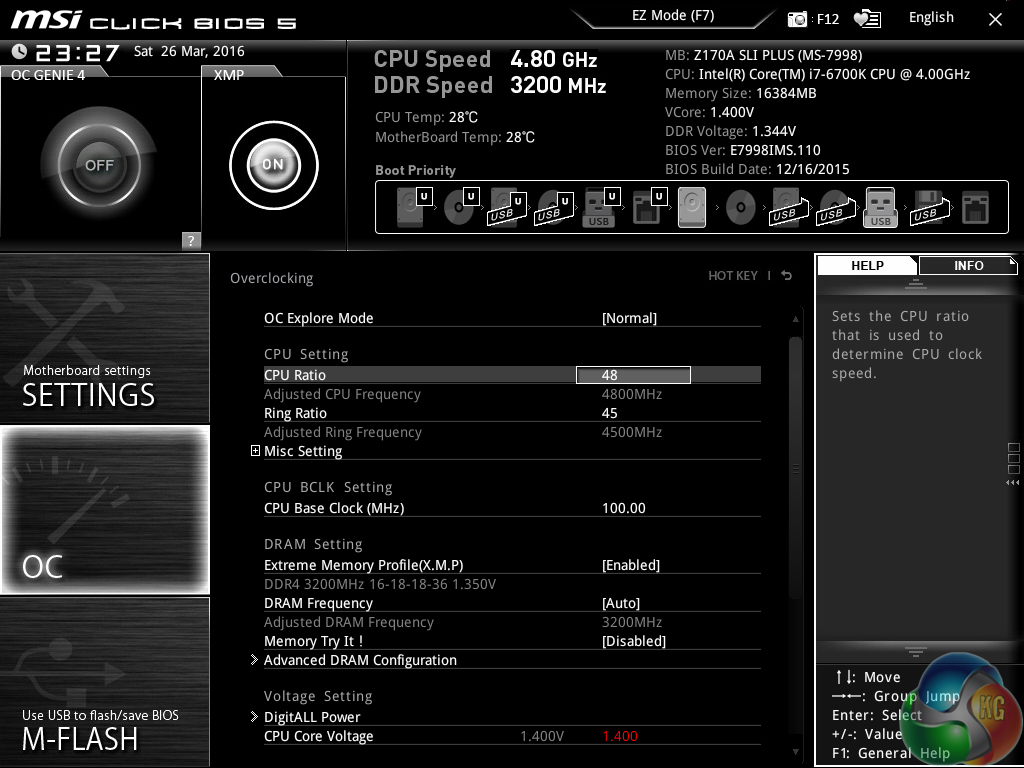Click the DDR4 3200MHz 16-18-18-36 1.350V line
The width and height of the screenshot is (1024, 768).
380,584
